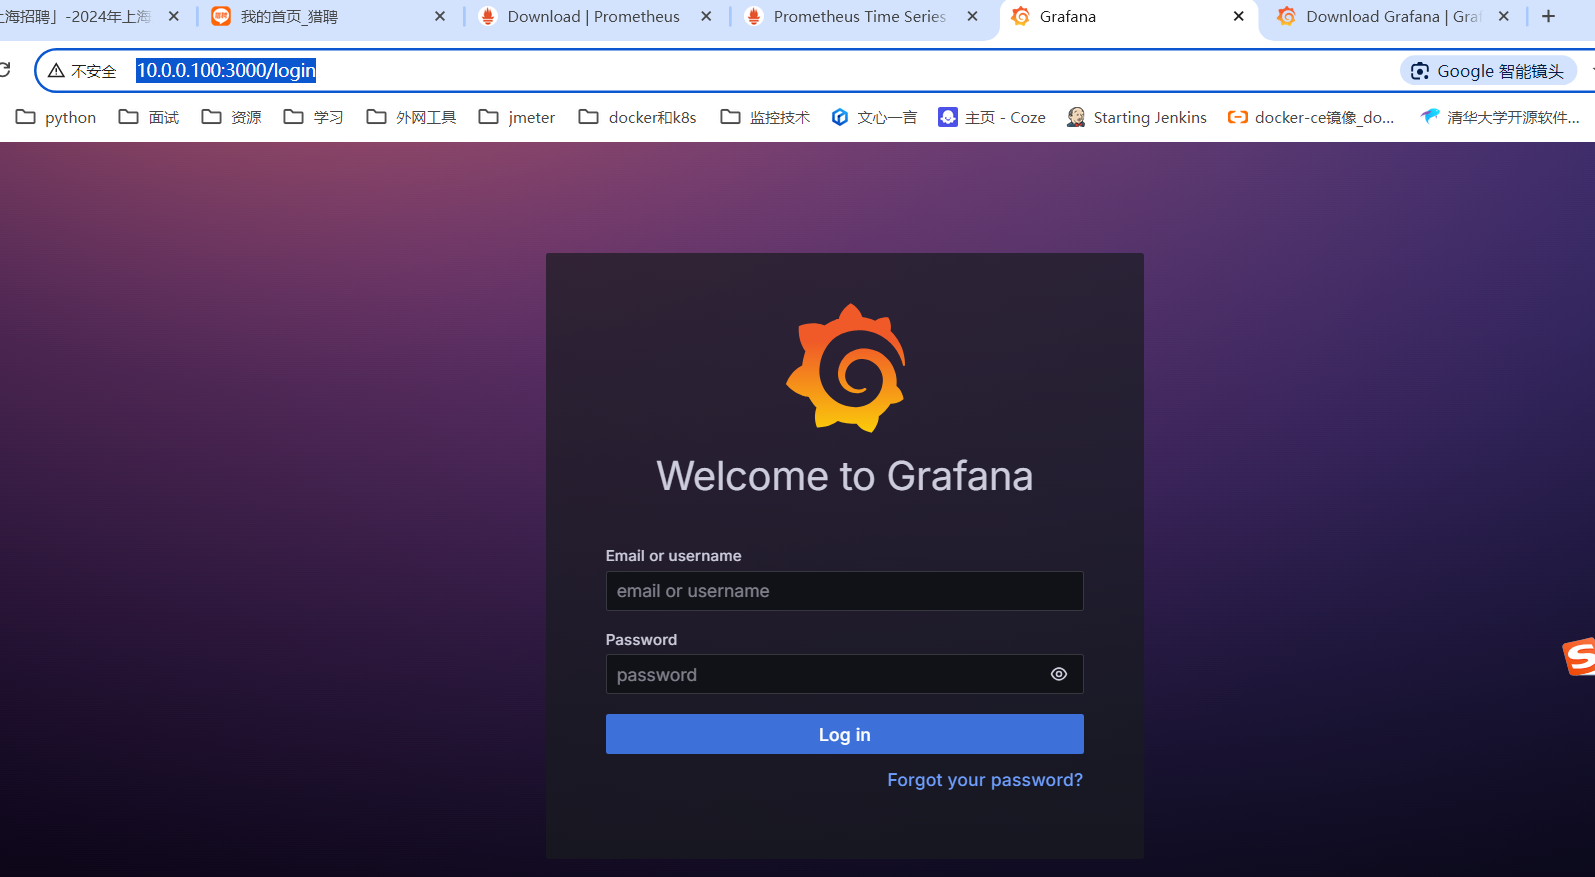This screenshot has width=1595, height=877.
Task: Switch to Prometheus Time Series tab
Action: click(x=860, y=17)
